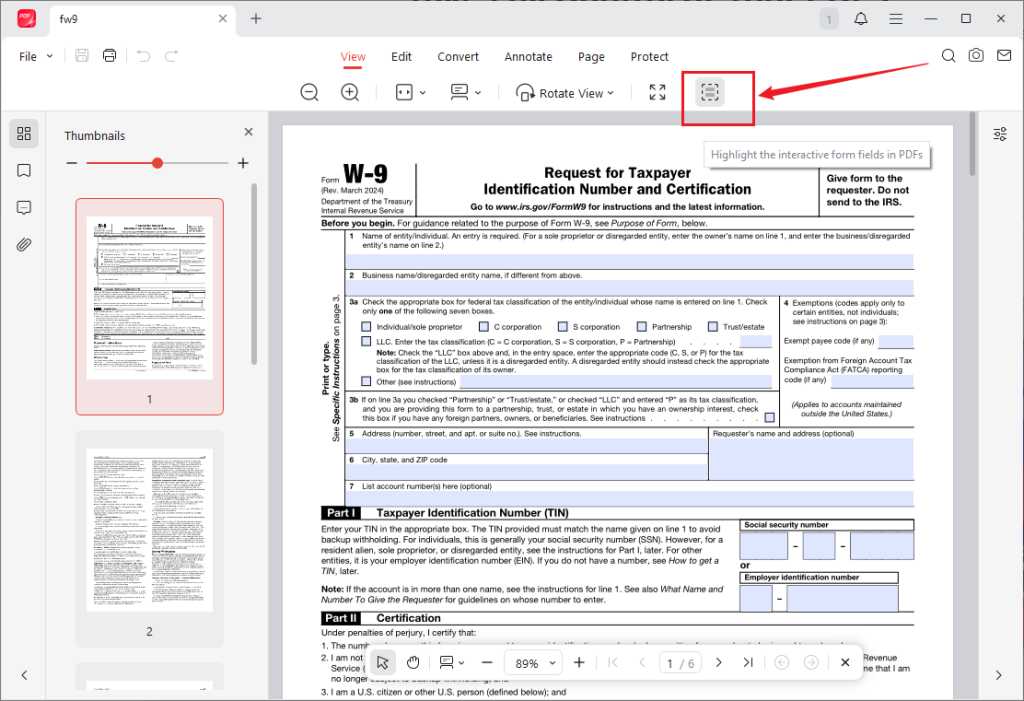The image size is (1024, 701).
Task: Click the Zoom Out magnifier icon
Action: [310, 92]
